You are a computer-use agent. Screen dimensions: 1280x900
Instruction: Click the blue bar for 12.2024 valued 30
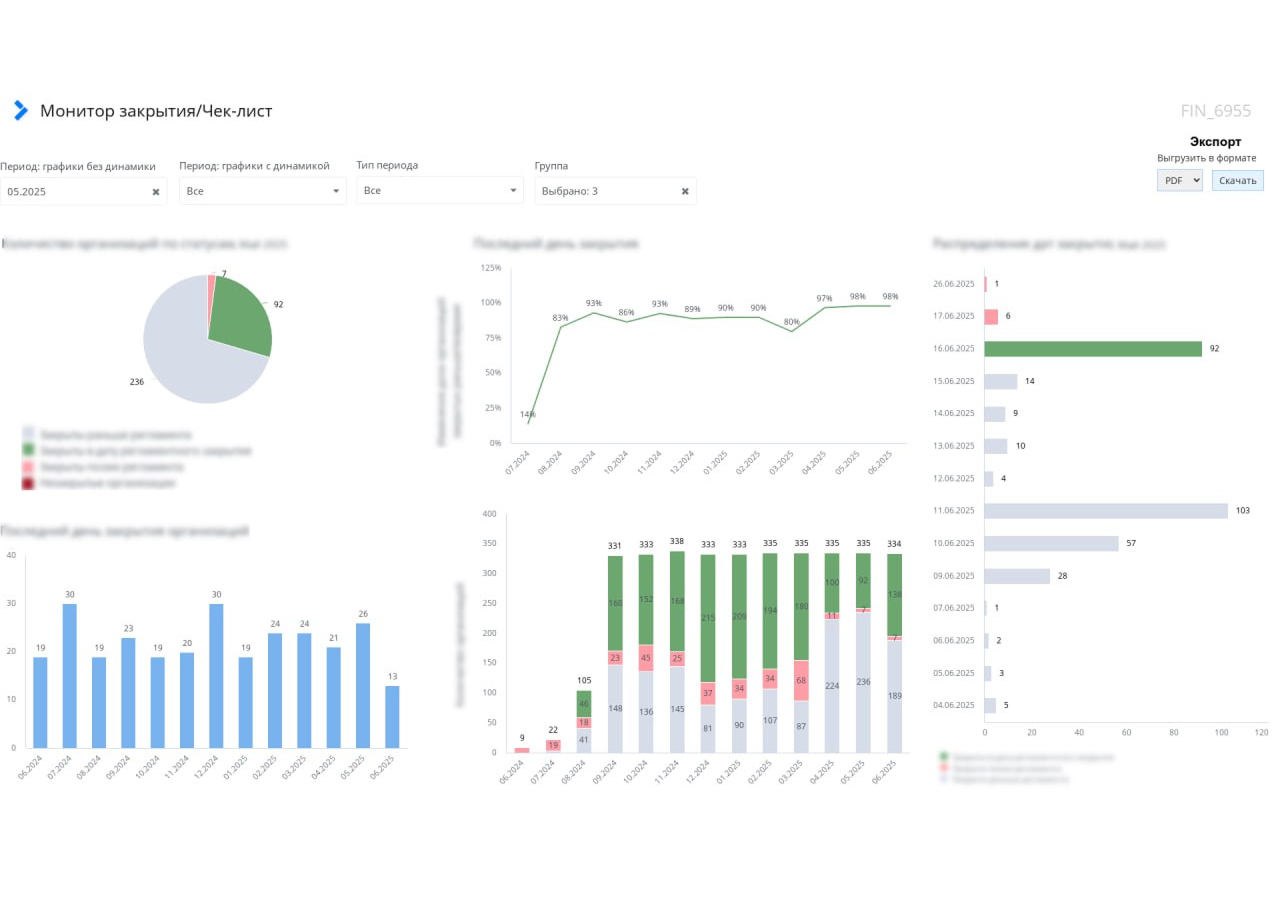point(216,676)
